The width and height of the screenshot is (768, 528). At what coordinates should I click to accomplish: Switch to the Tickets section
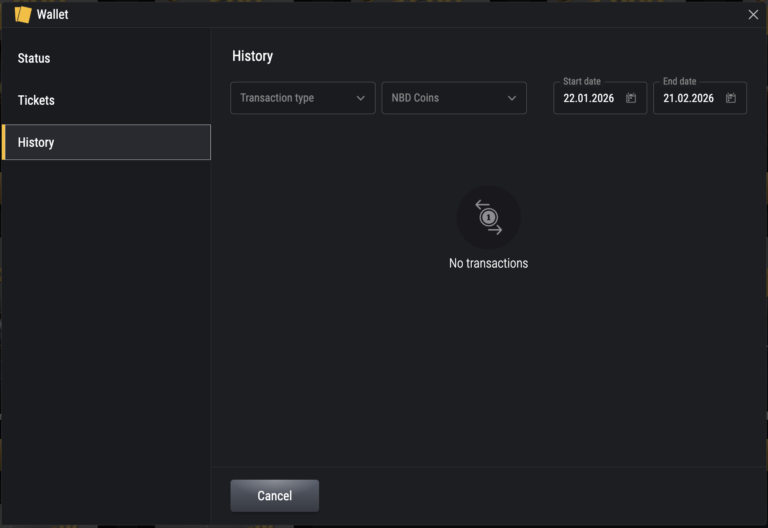coord(36,100)
